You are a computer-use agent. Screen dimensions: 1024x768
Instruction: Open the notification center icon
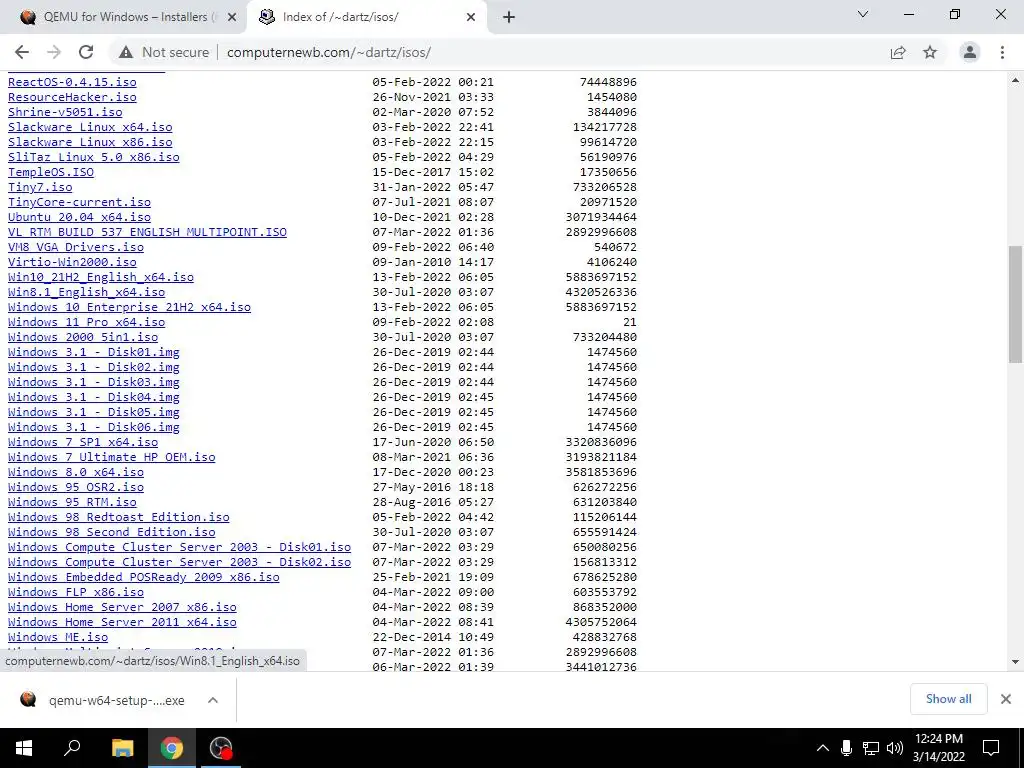click(991, 748)
